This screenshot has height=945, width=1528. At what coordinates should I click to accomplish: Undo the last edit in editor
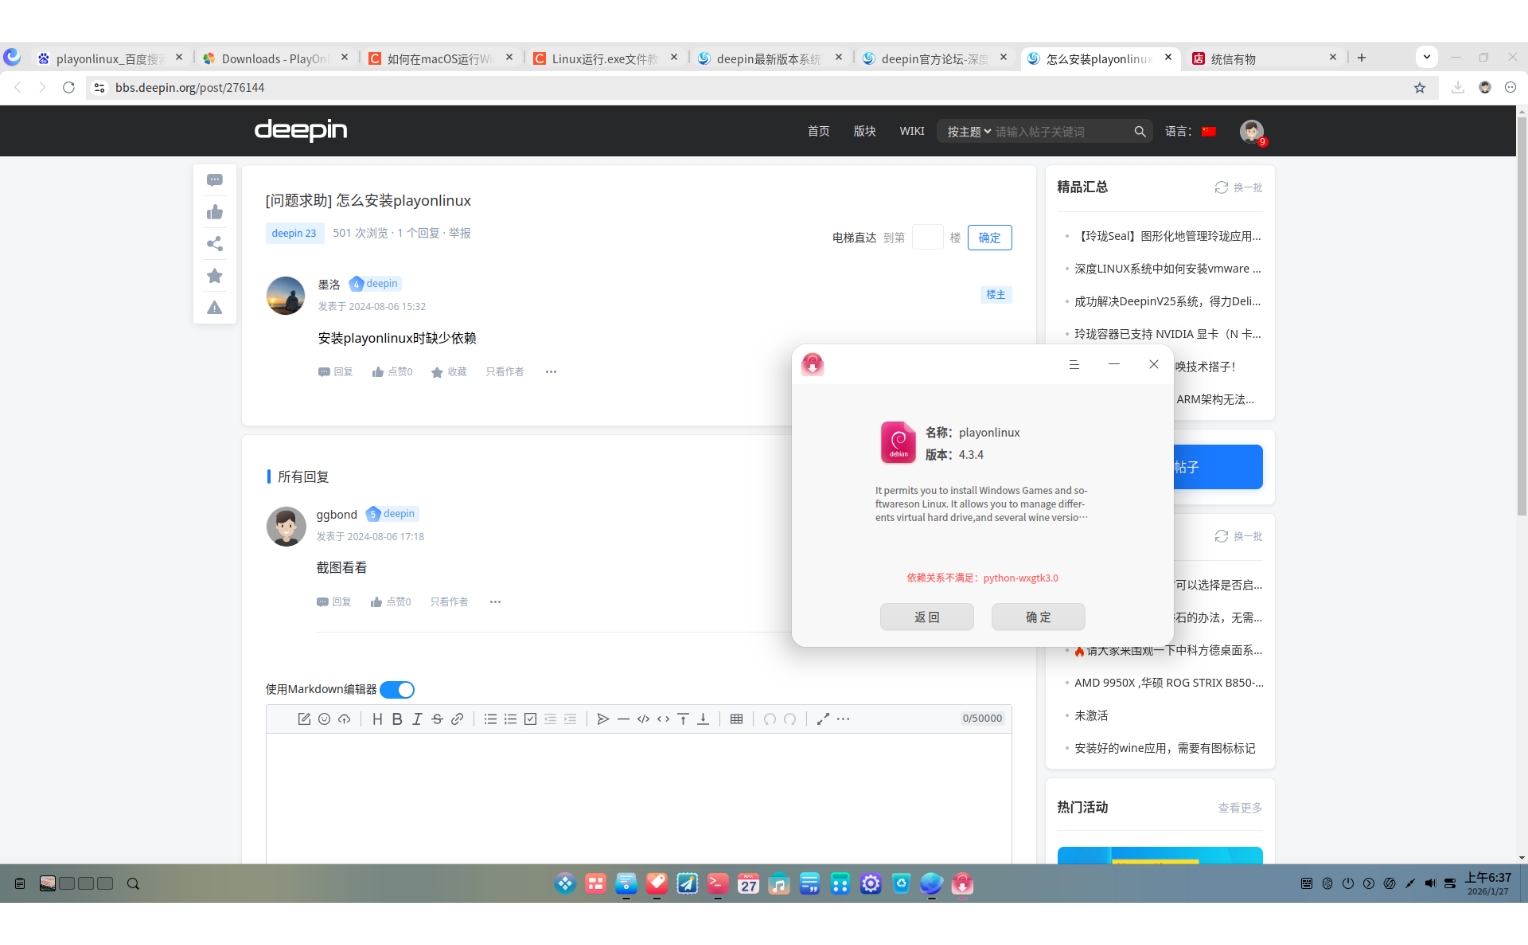[x=770, y=719]
